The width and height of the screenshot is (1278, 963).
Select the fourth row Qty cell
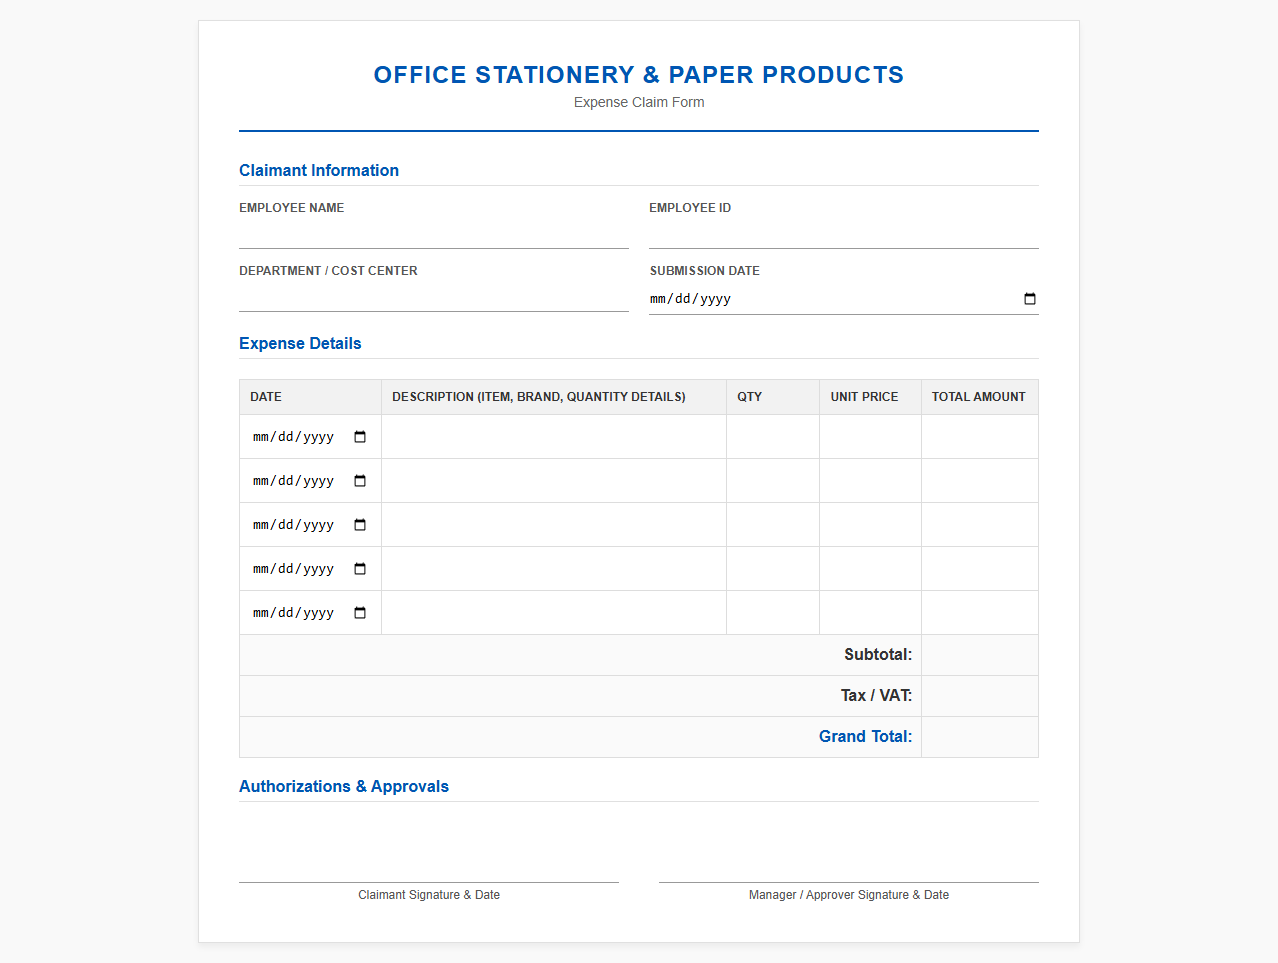pyautogui.click(x=773, y=569)
